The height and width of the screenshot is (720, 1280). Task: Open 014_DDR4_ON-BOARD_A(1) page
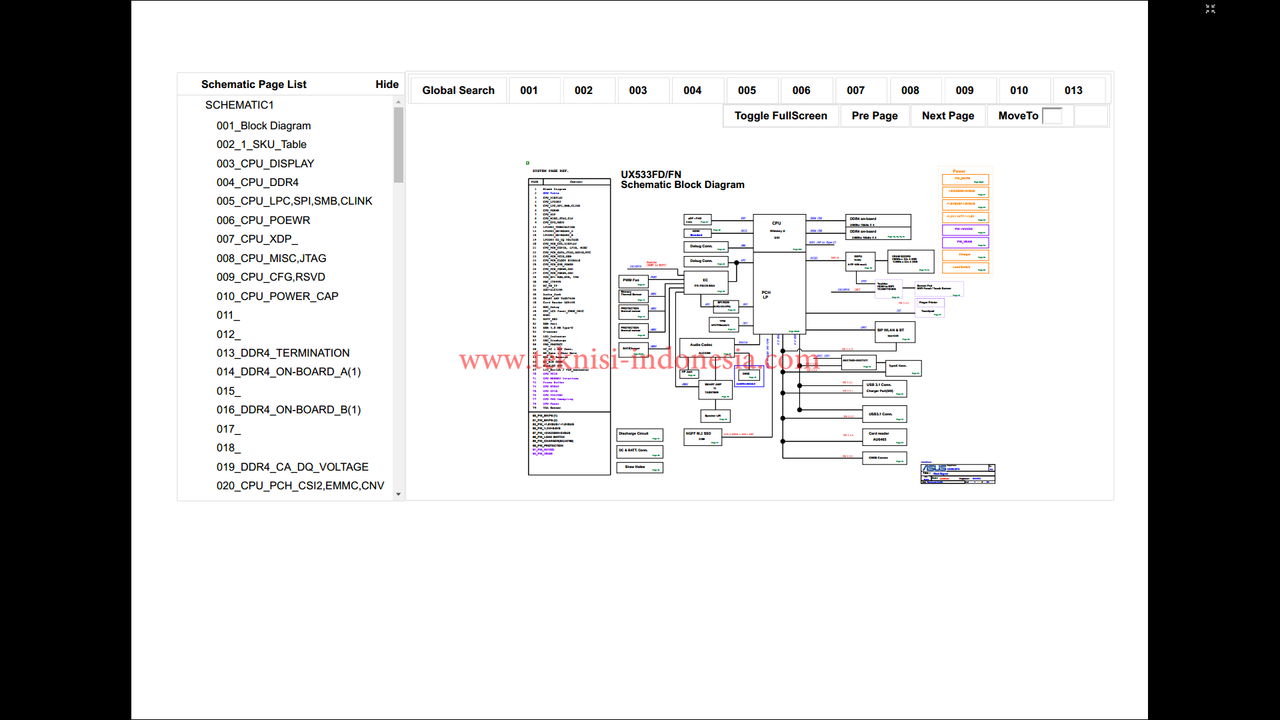click(289, 372)
